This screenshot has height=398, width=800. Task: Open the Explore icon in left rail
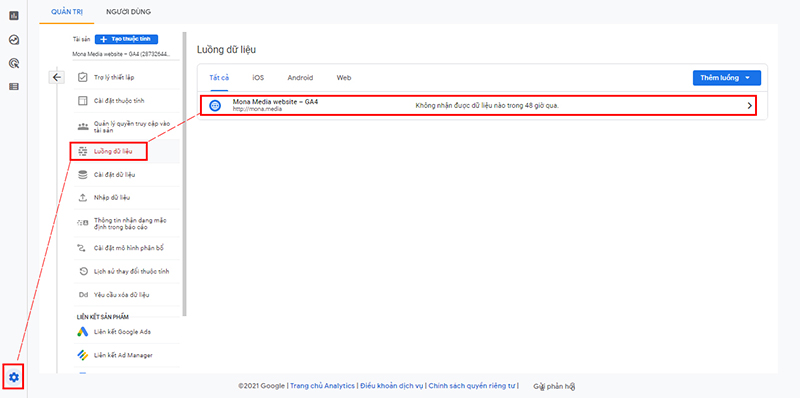14,40
